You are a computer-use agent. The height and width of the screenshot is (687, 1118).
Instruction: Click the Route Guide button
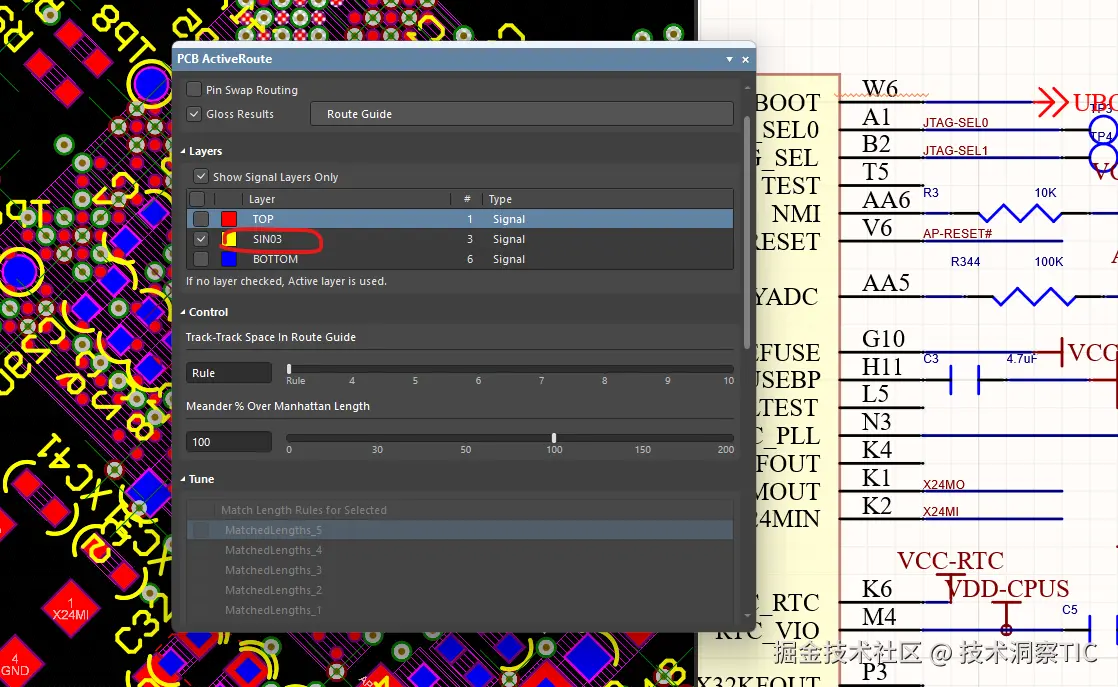coord(522,114)
